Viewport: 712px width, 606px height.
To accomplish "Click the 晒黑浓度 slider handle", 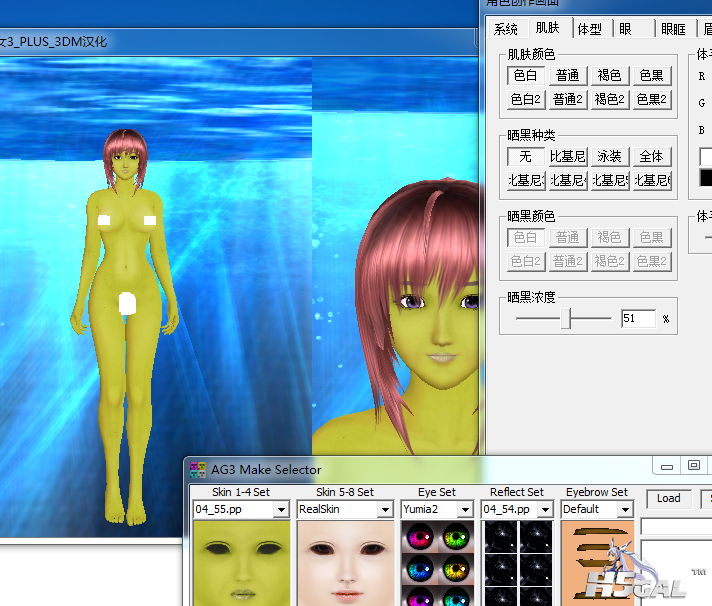I will (x=567, y=319).
